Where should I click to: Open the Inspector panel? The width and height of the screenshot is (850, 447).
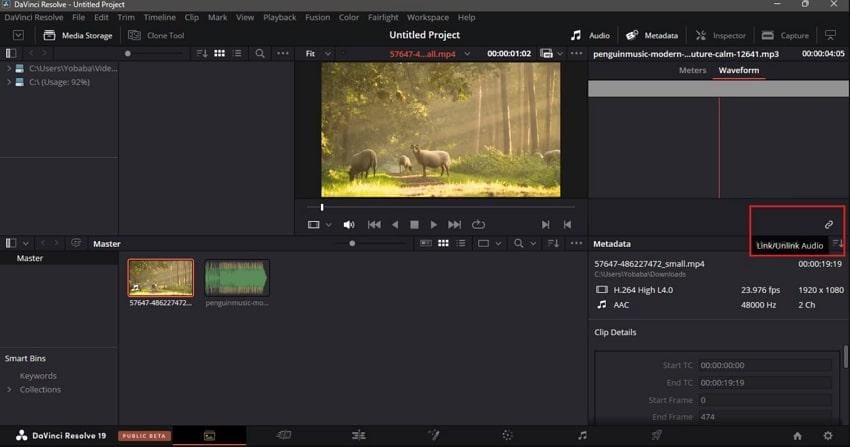[x=720, y=35]
